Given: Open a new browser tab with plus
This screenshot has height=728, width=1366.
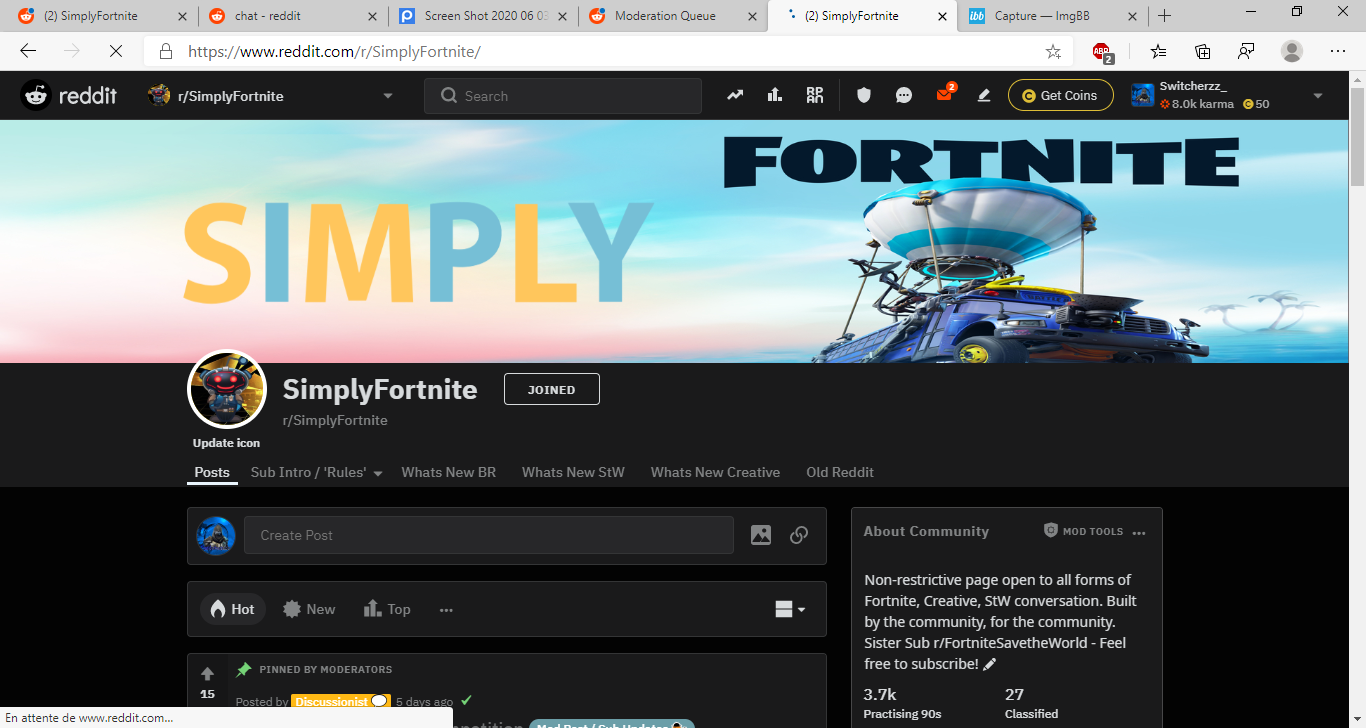Looking at the screenshot, I should pyautogui.click(x=1164, y=16).
